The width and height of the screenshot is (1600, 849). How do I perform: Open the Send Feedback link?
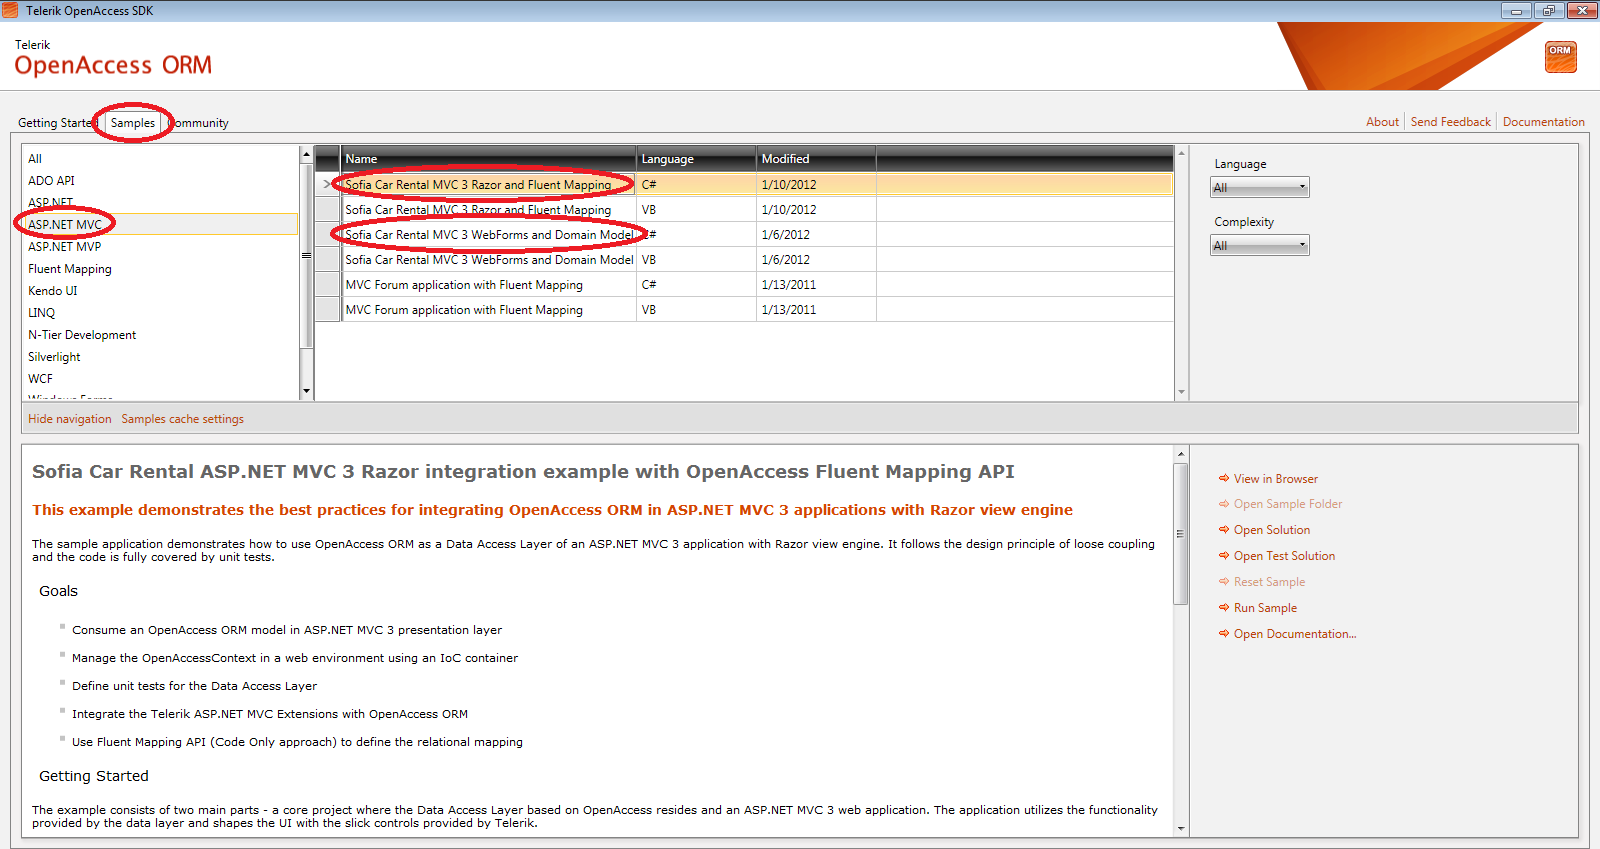[1450, 122]
